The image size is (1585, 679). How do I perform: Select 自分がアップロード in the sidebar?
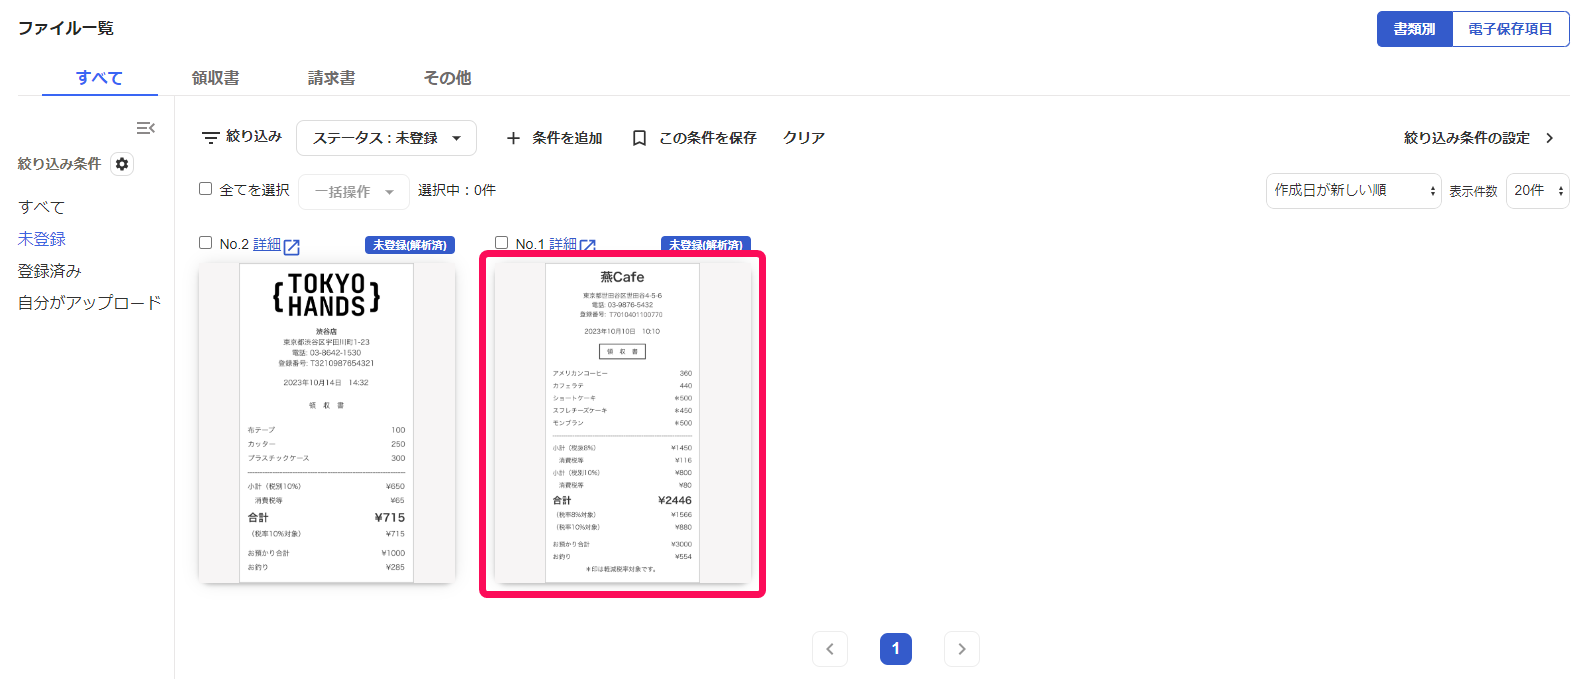click(x=90, y=303)
